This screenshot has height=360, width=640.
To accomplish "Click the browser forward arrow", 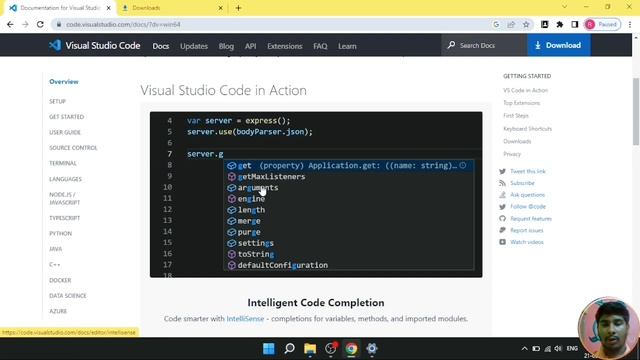I will tap(25, 24).
